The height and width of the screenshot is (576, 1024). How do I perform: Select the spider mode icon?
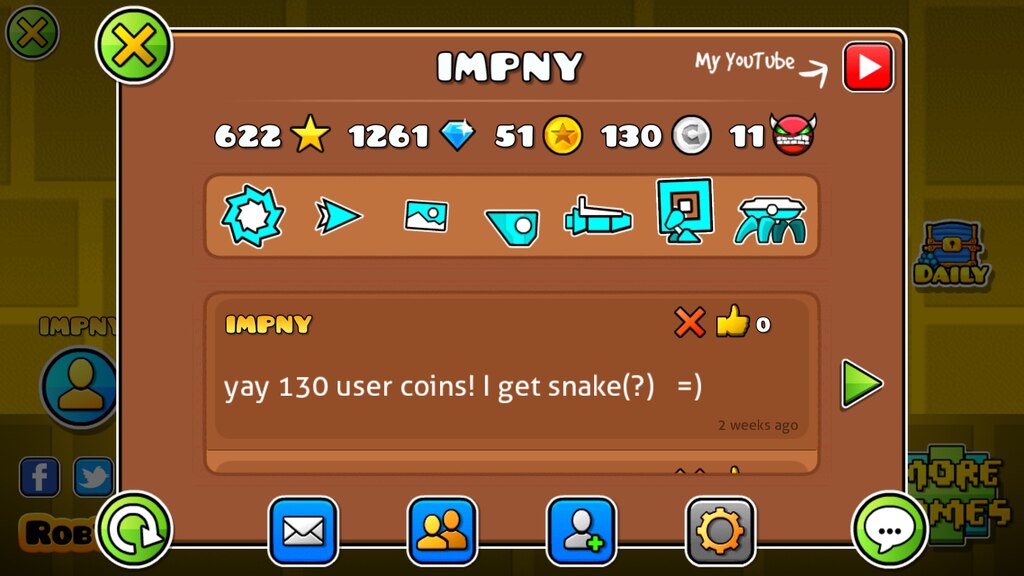771,221
